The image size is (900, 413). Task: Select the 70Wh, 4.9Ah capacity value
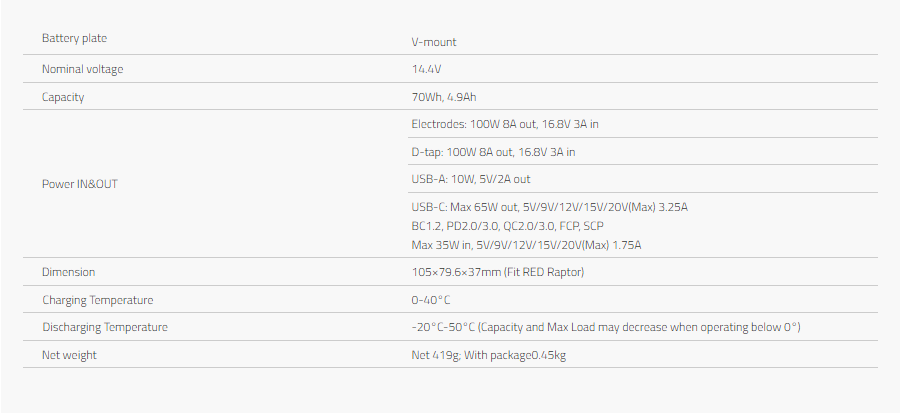point(444,97)
